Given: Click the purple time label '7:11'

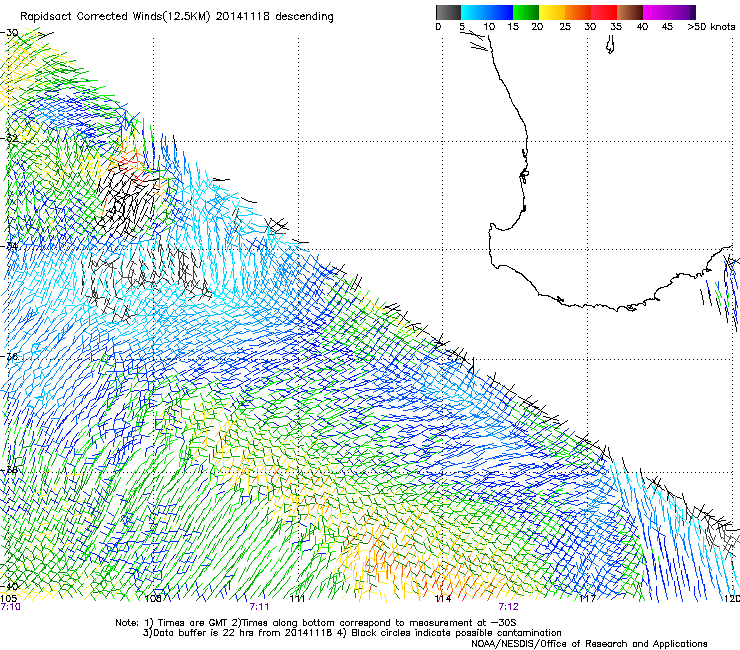Looking at the screenshot, I should click(x=259, y=607).
